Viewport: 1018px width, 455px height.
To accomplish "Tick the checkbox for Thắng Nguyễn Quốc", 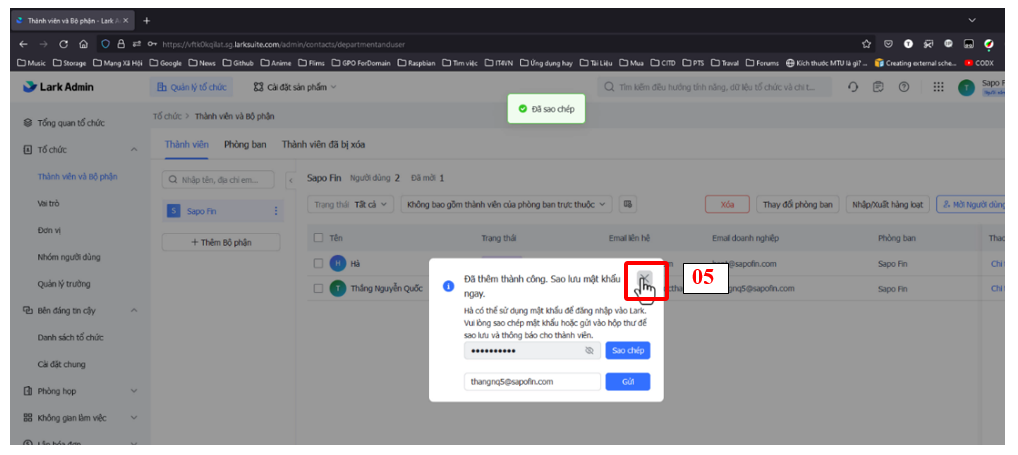I will [318, 288].
